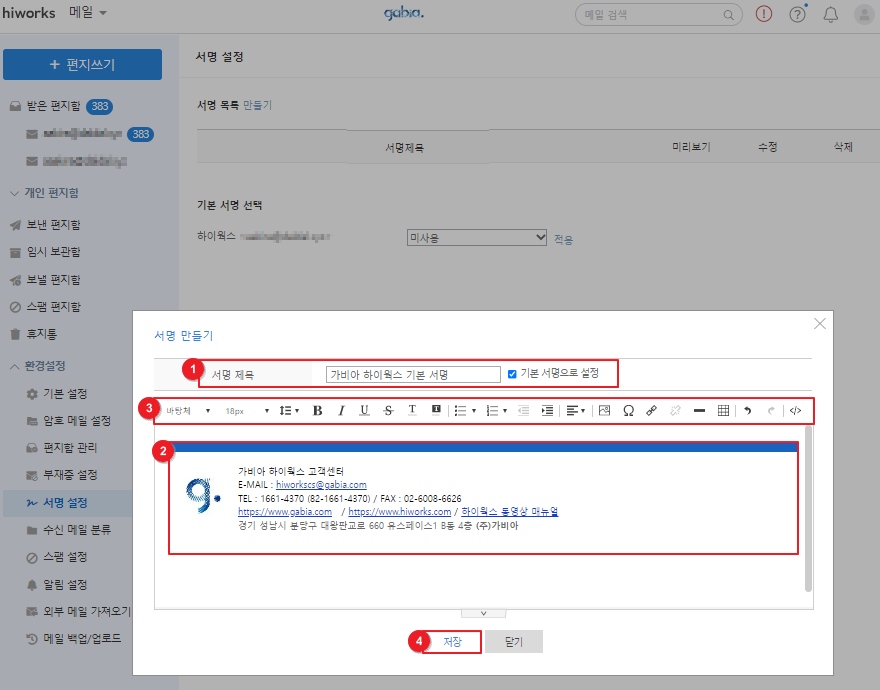Screen dimensions: 880x690
Task: Open the text alignment dropdown
Action: [x=576, y=410]
